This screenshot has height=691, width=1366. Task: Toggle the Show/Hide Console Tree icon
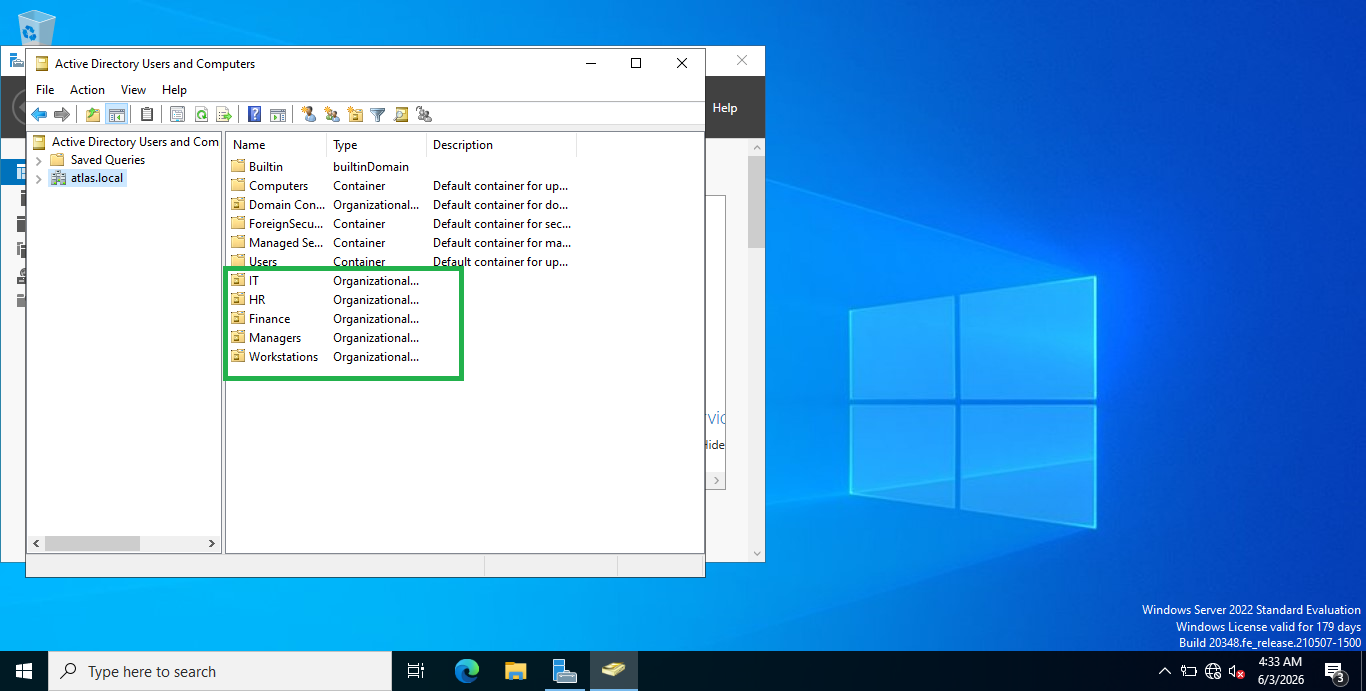click(116, 114)
